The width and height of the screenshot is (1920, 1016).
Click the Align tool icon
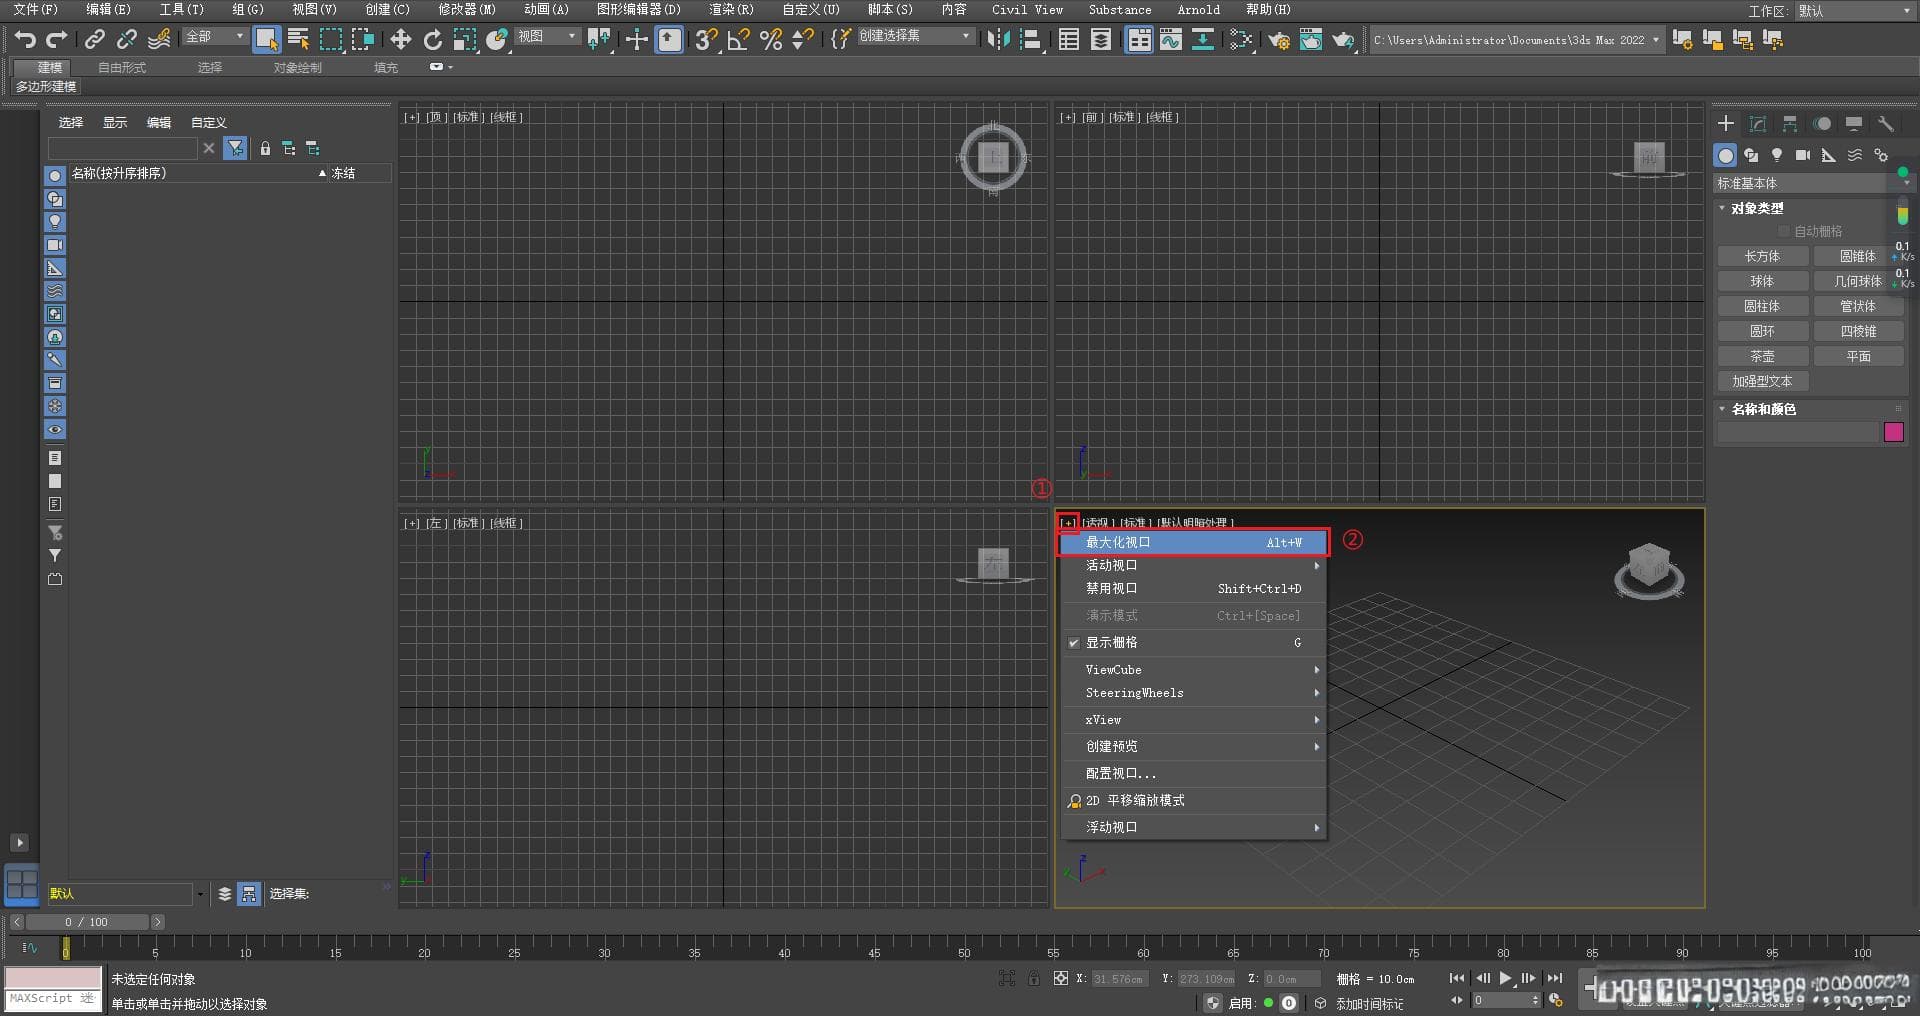click(1030, 39)
